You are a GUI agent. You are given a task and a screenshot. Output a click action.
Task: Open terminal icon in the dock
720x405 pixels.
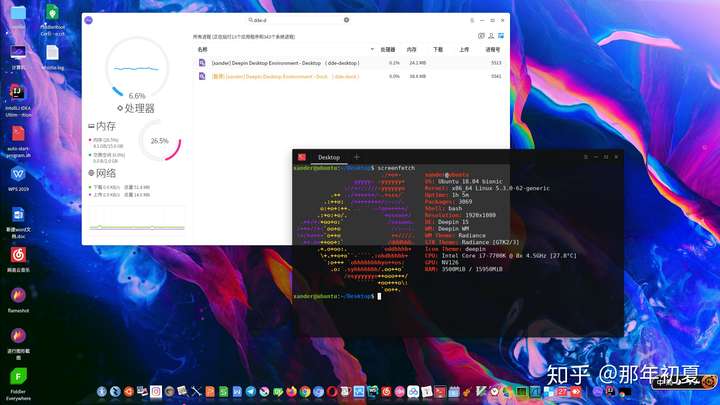(440, 392)
